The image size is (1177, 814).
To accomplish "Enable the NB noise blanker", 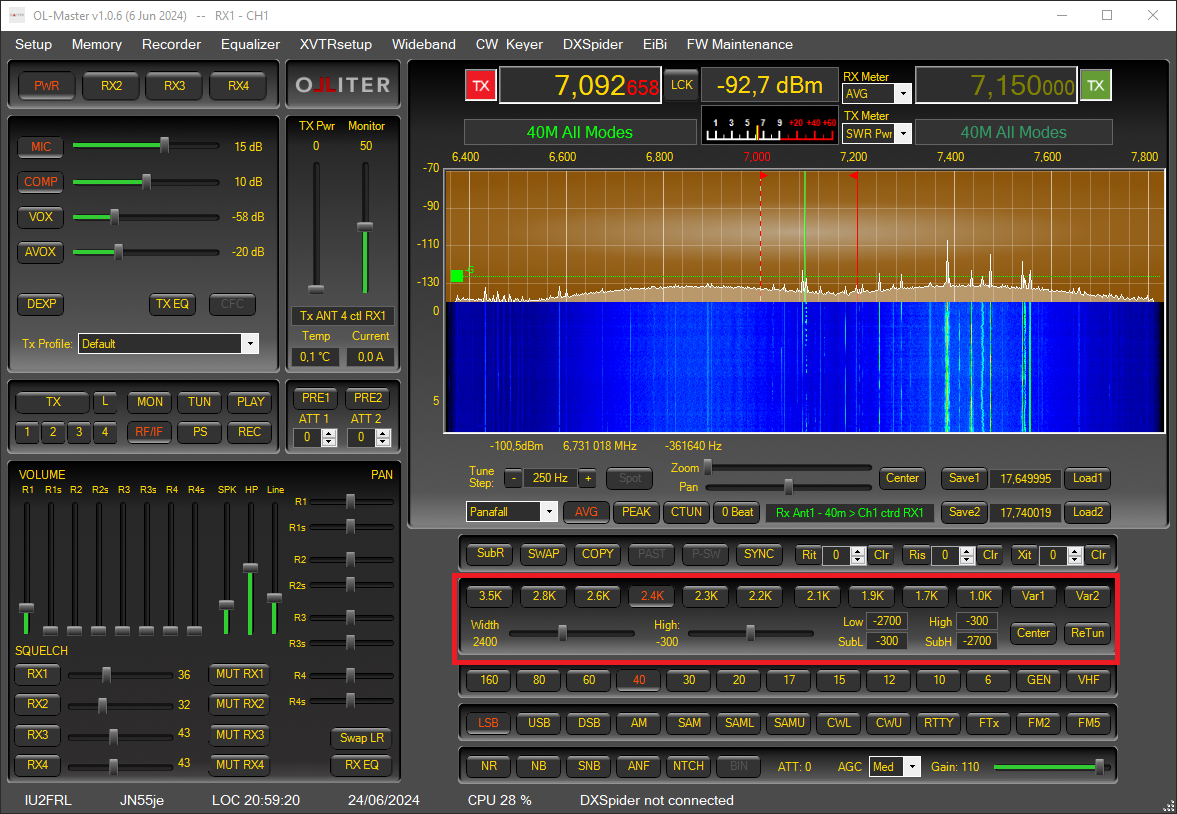I will (x=538, y=766).
